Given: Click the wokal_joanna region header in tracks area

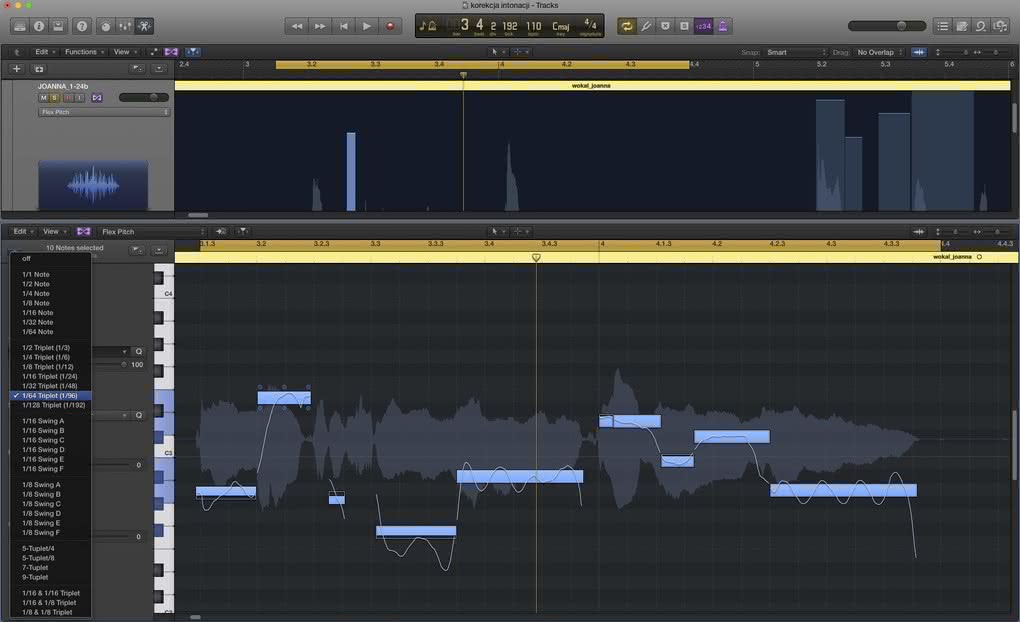Looking at the screenshot, I should click(592, 85).
